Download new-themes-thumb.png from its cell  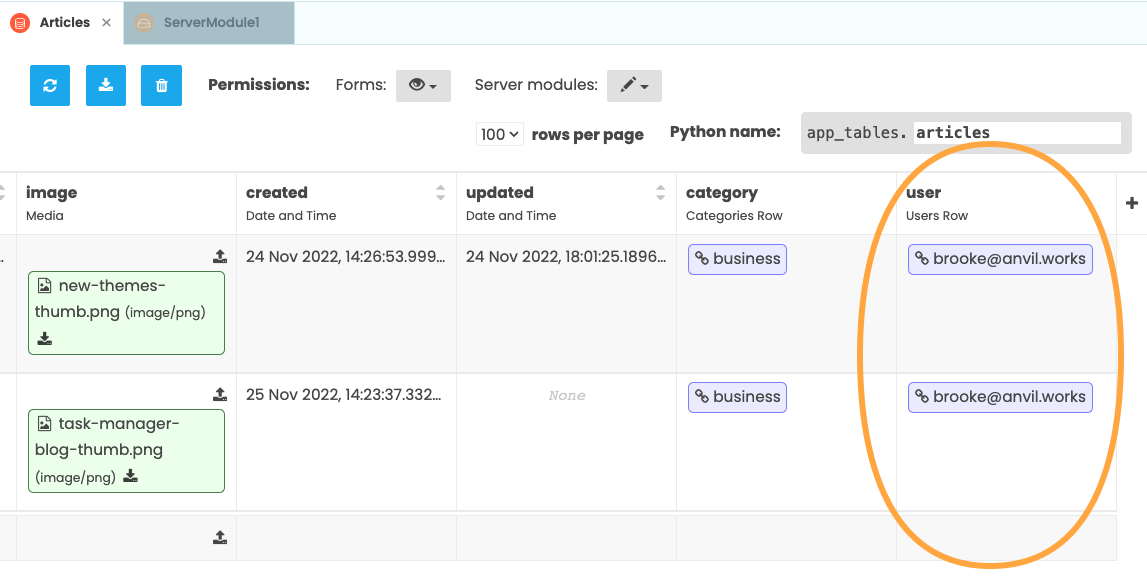45,339
